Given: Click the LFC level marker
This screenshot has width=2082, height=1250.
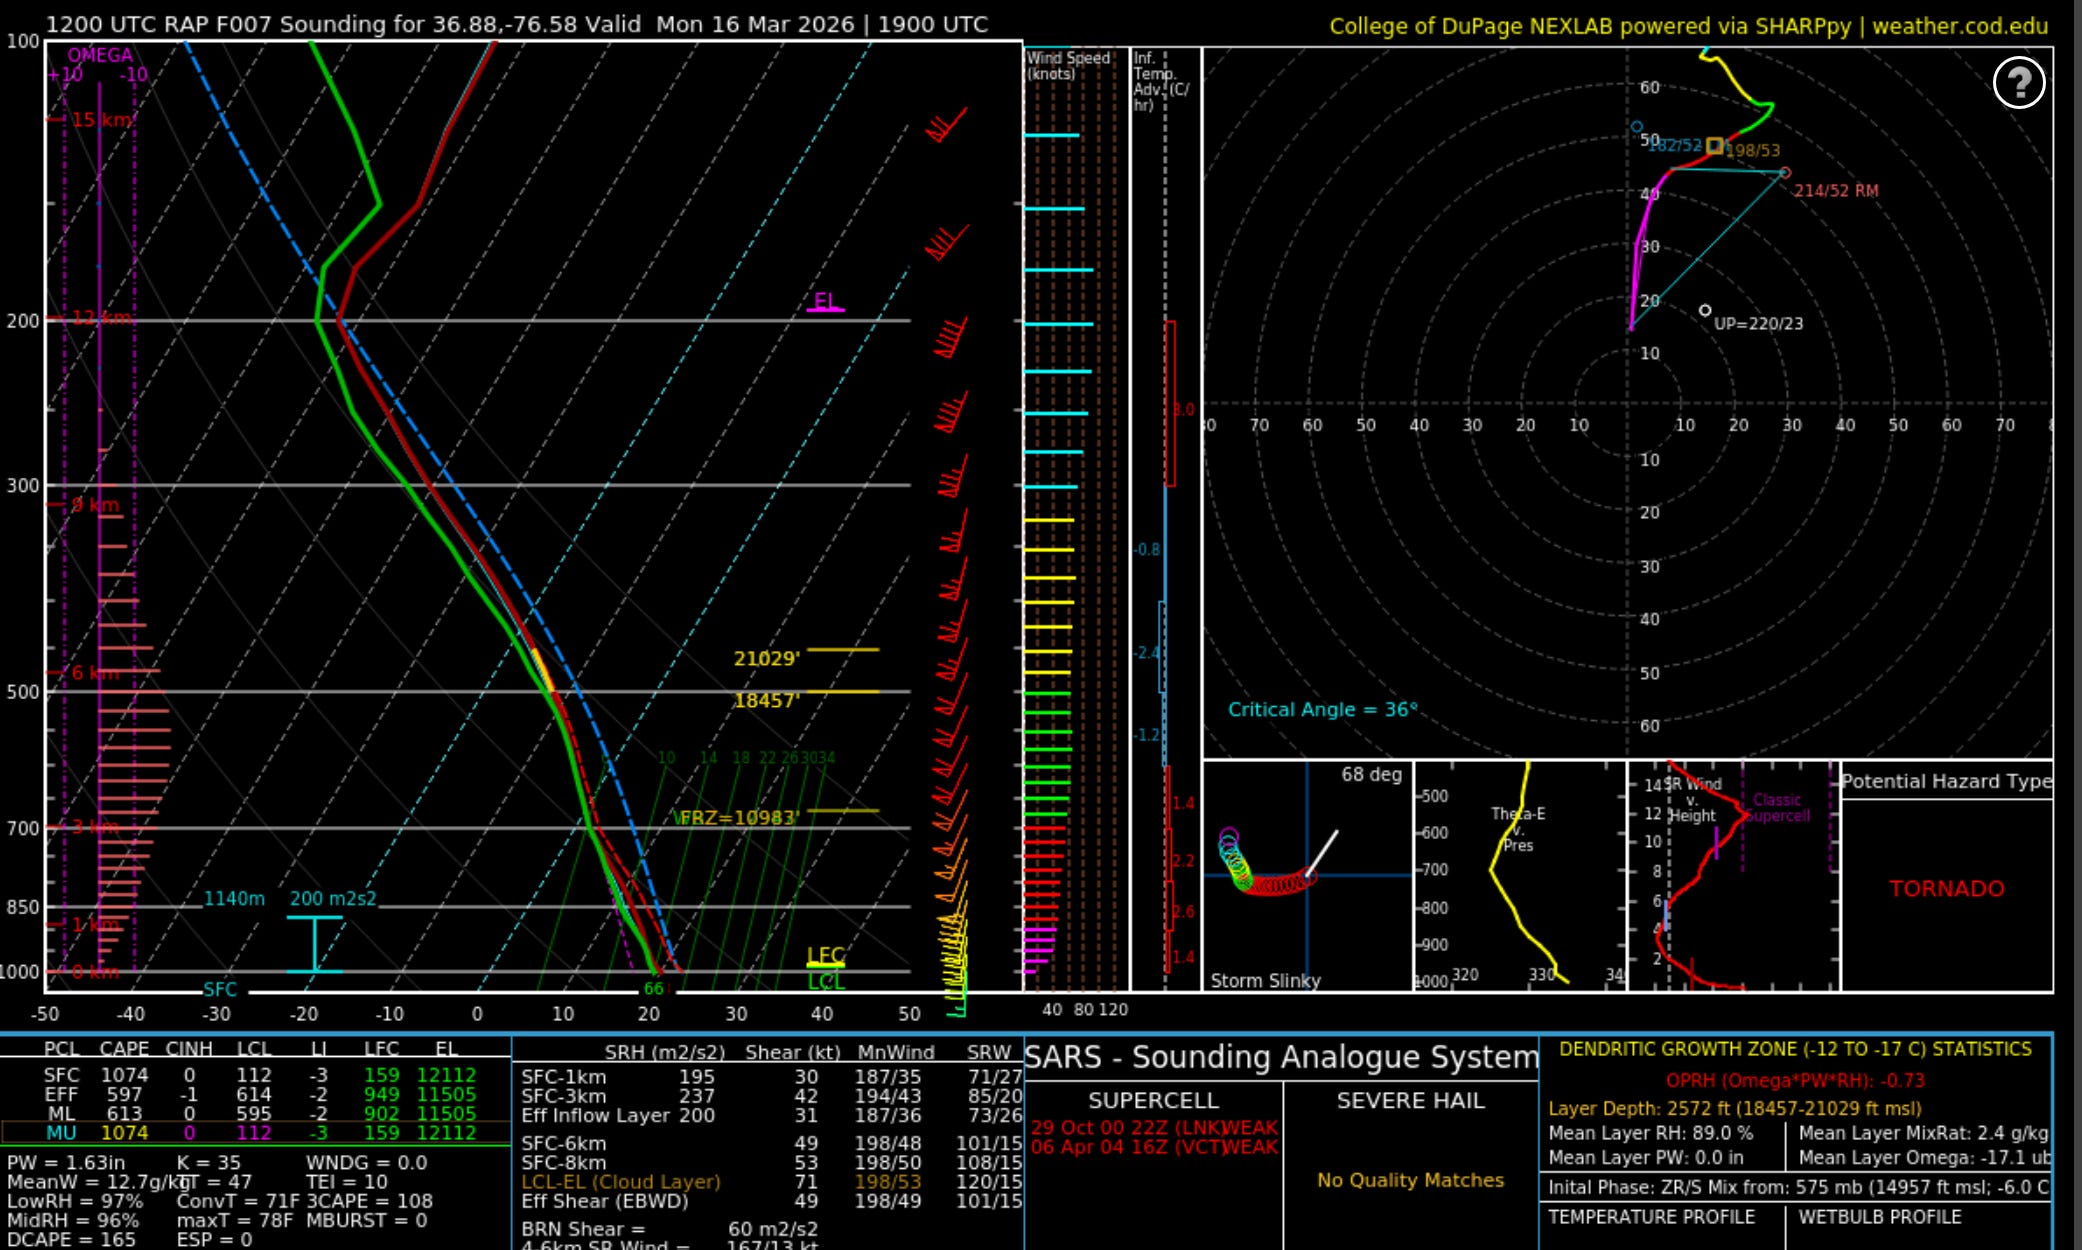Looking at the screenshot, I should 826,956.
